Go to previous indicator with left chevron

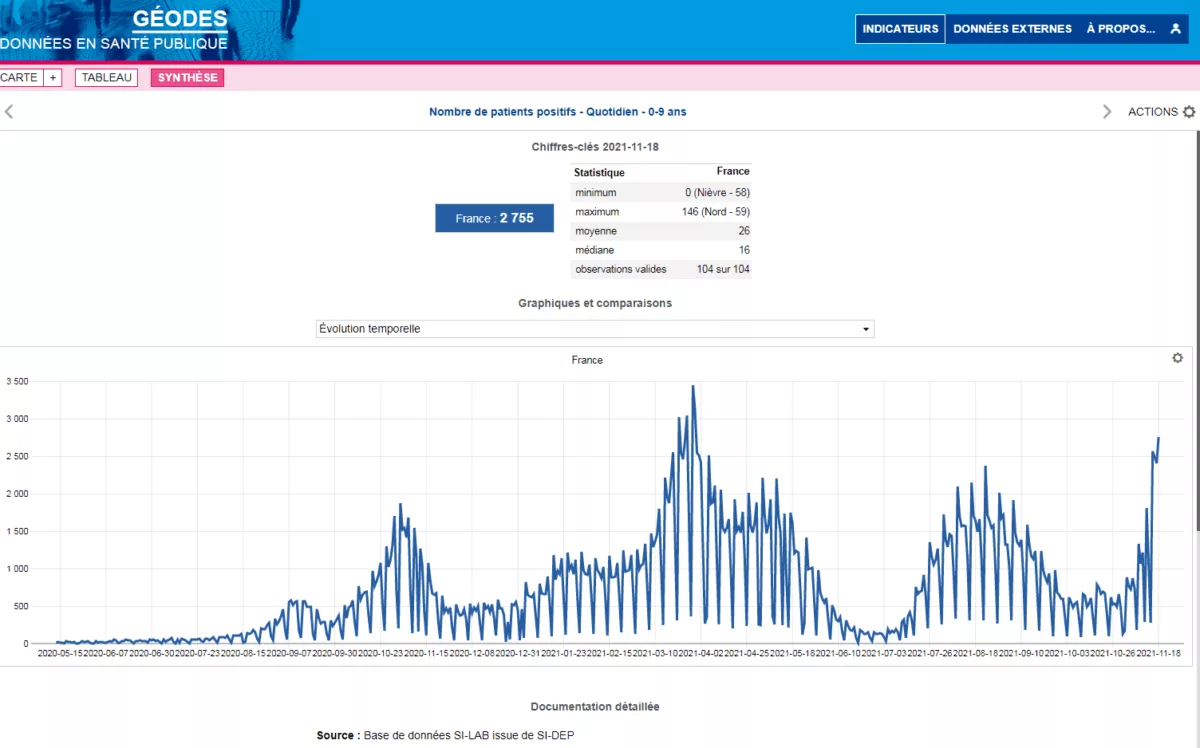[x=9, y=112]
